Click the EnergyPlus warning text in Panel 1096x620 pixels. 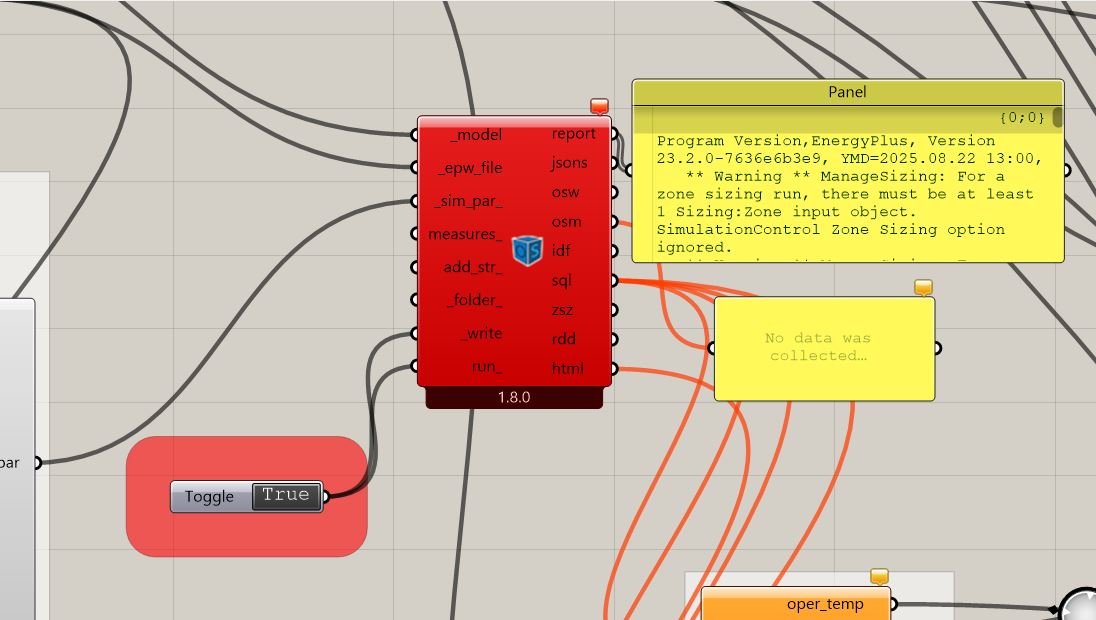[847, 194]
